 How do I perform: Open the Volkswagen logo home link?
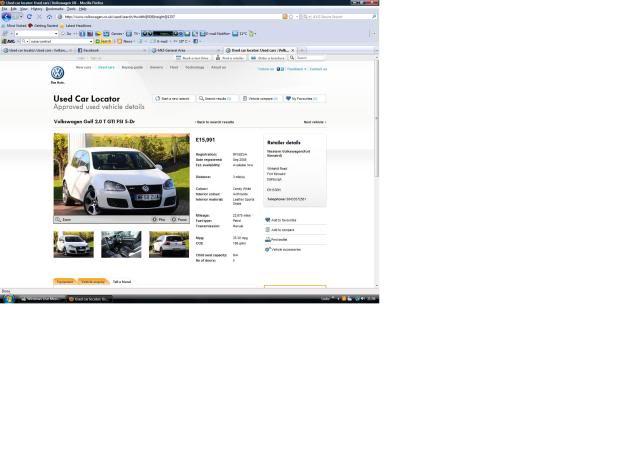tap(58, 73)
